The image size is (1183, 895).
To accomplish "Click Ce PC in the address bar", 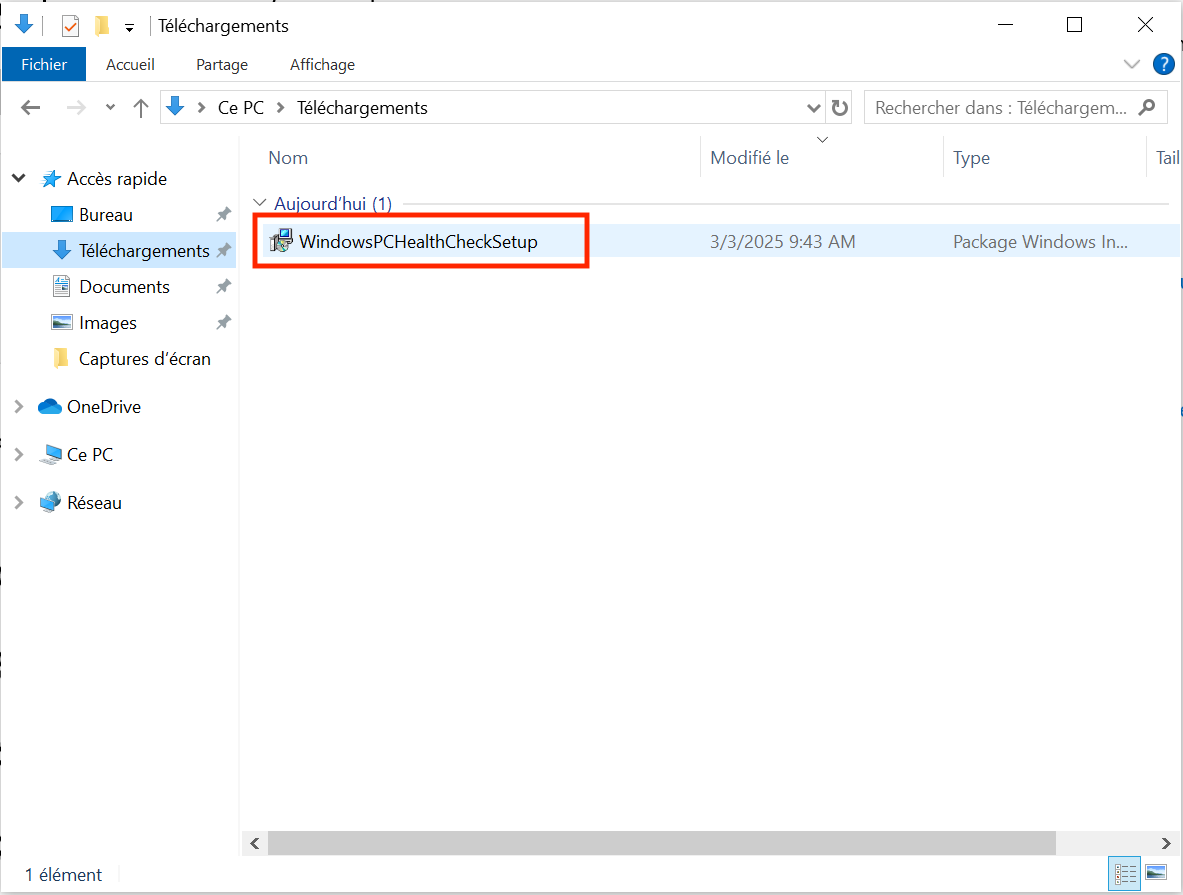I will coord(241,108).
